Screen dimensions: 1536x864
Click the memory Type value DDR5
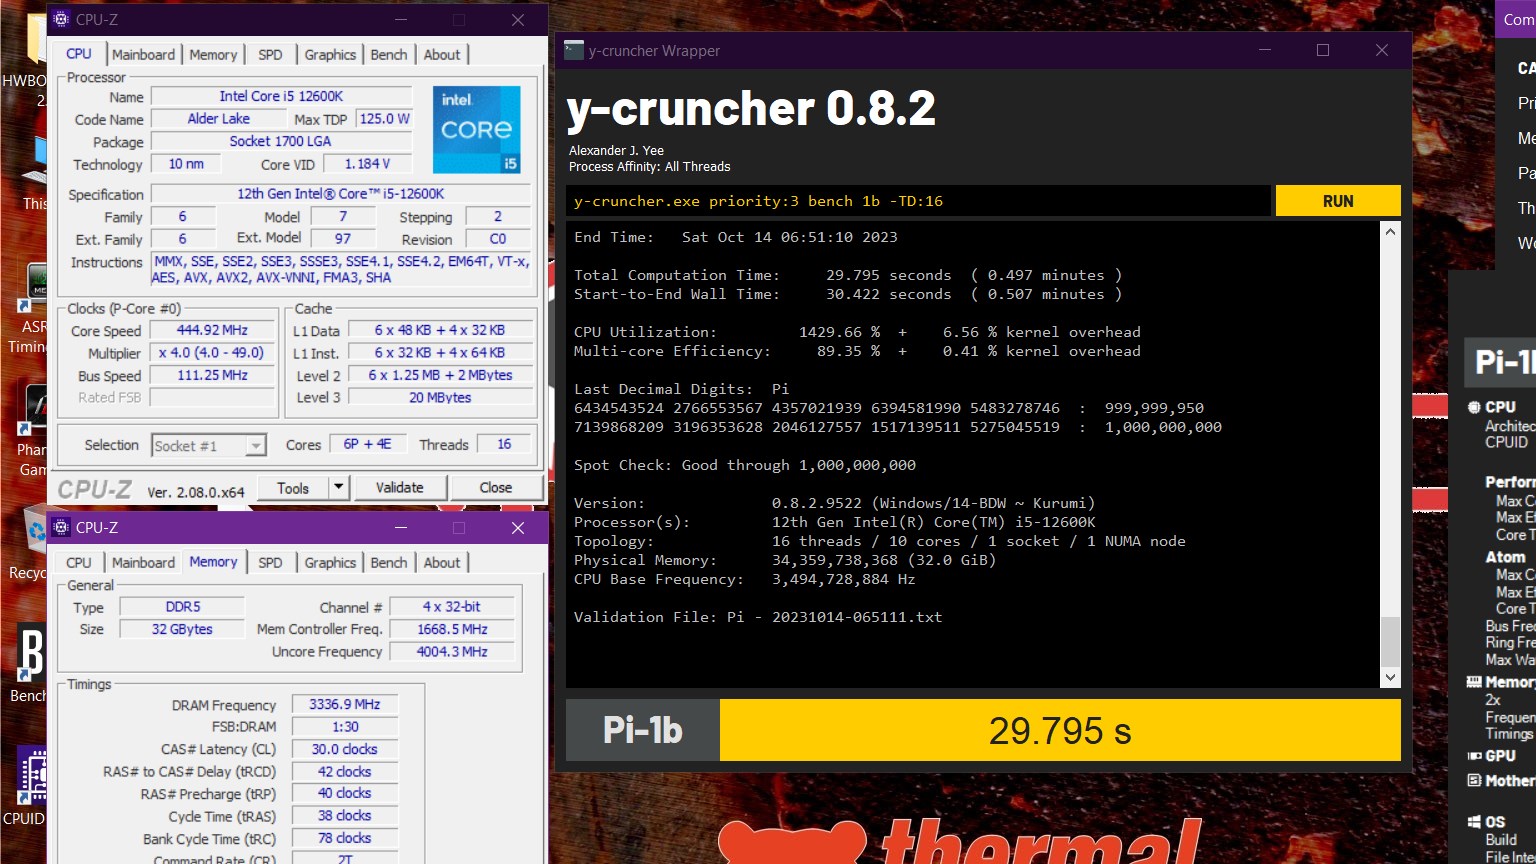pos(182,606)
